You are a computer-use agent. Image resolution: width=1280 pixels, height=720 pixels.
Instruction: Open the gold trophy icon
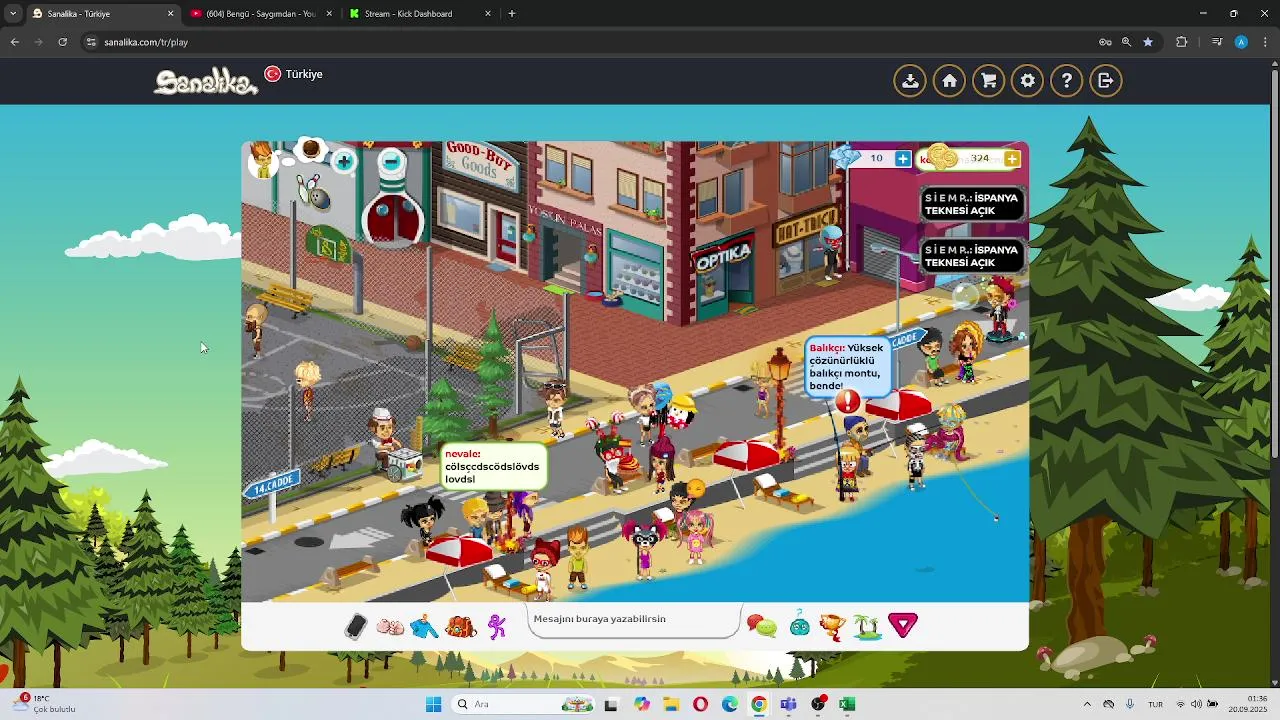pyautogui.click(x=832, y=627)
